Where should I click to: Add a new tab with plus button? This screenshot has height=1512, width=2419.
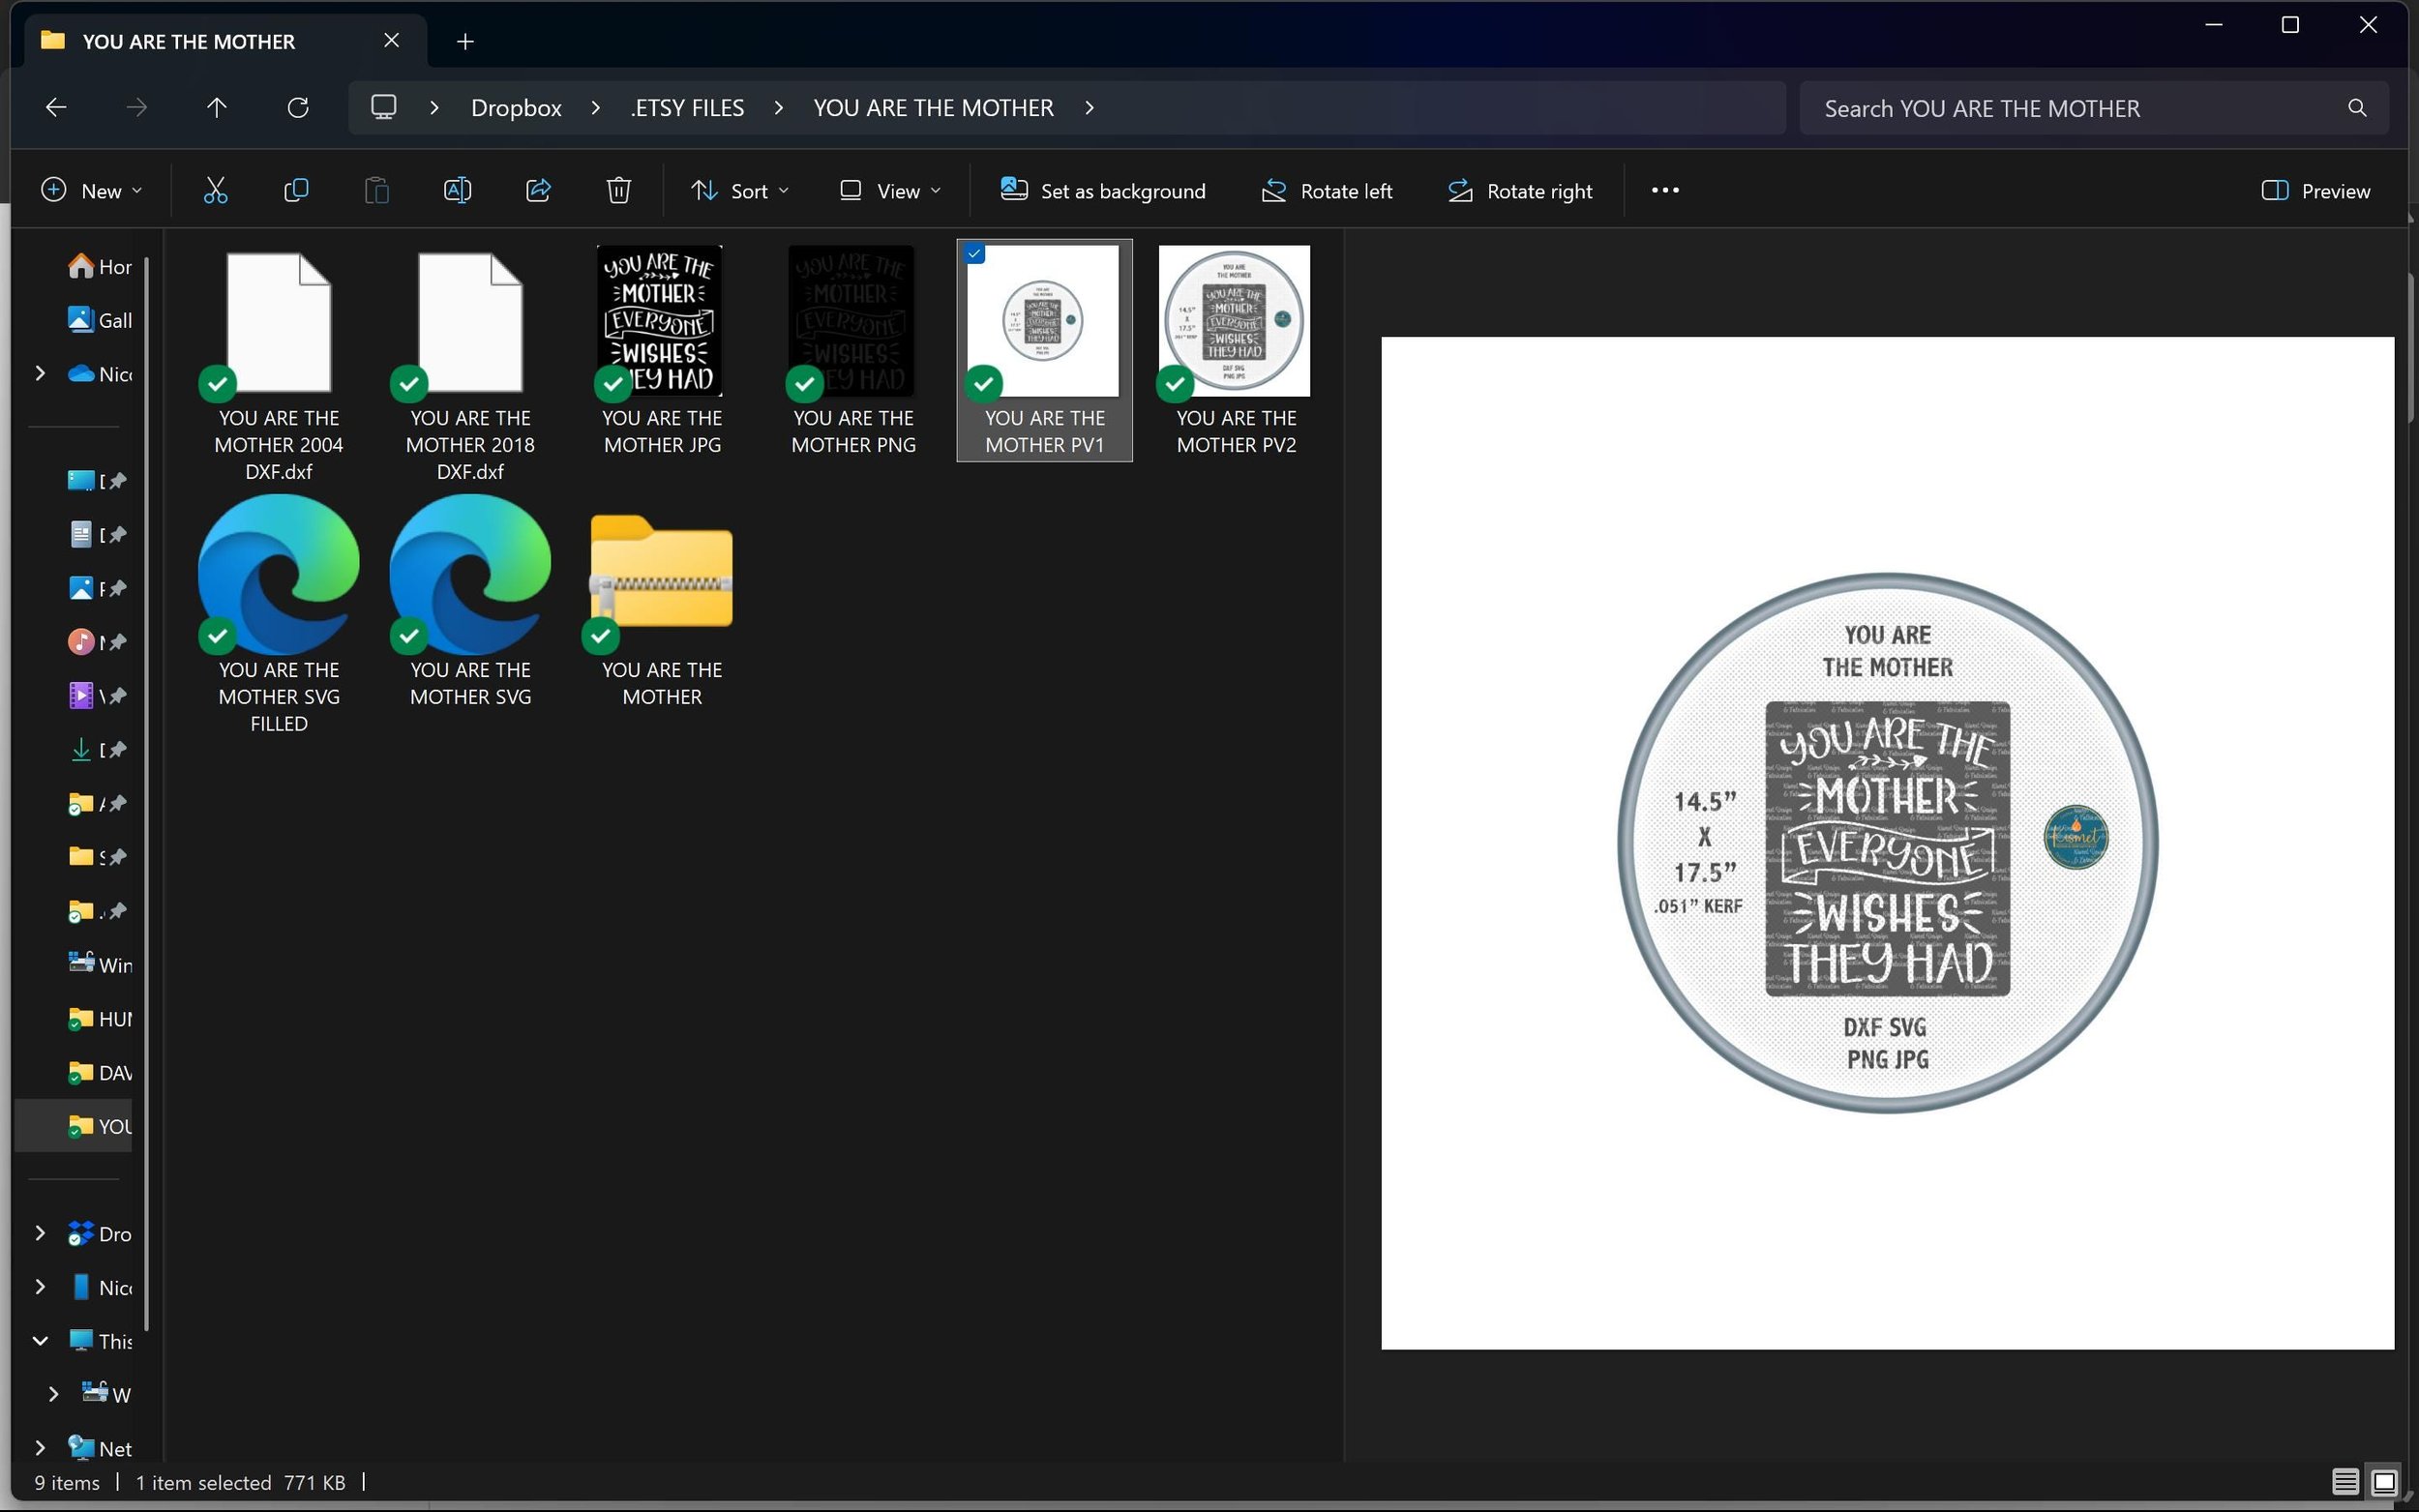click(465, 41)
